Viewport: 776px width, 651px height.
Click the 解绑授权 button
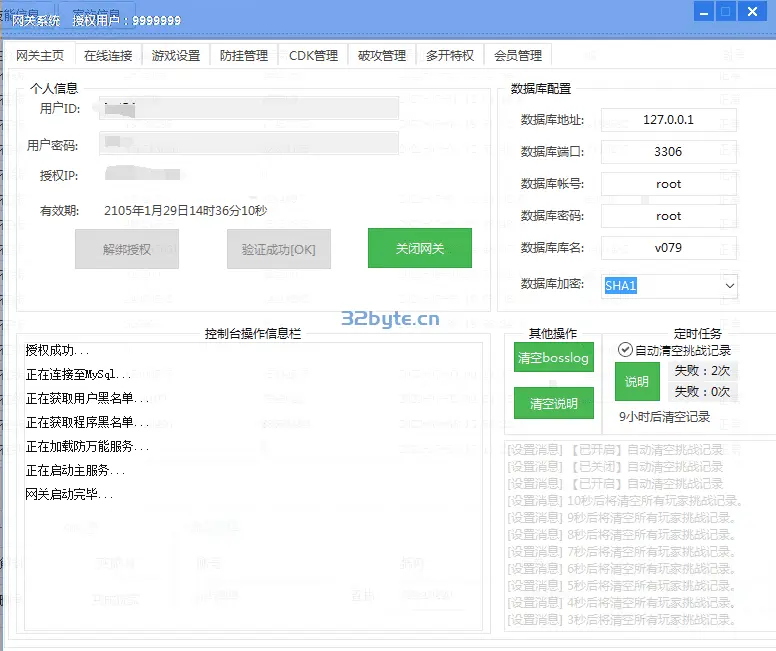pyautogui.click(x=127, y=249)
